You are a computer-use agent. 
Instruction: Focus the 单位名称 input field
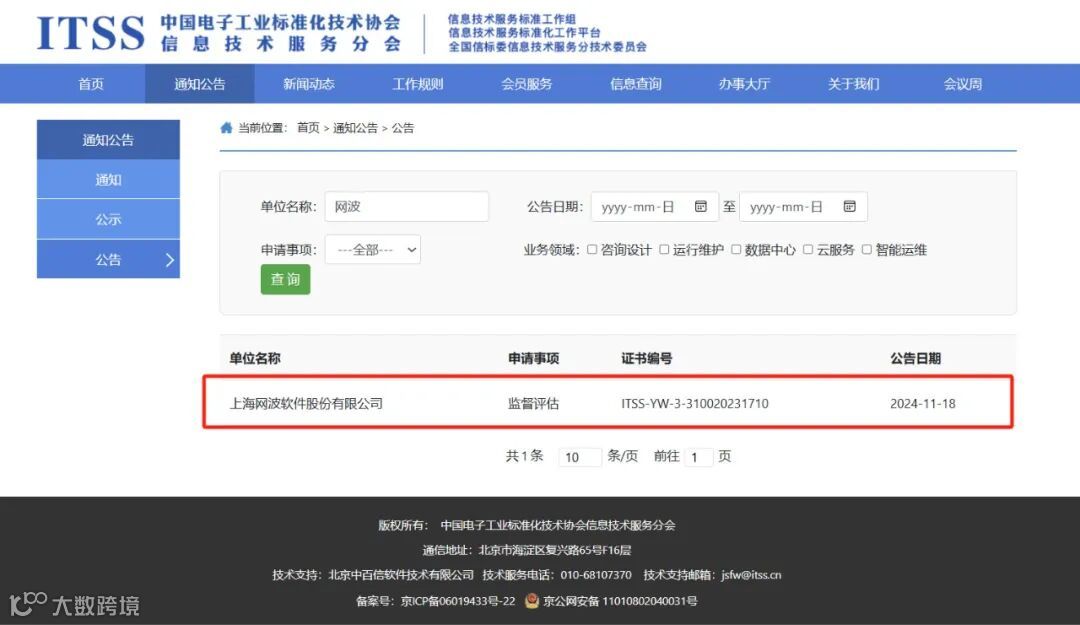(406, 206)
